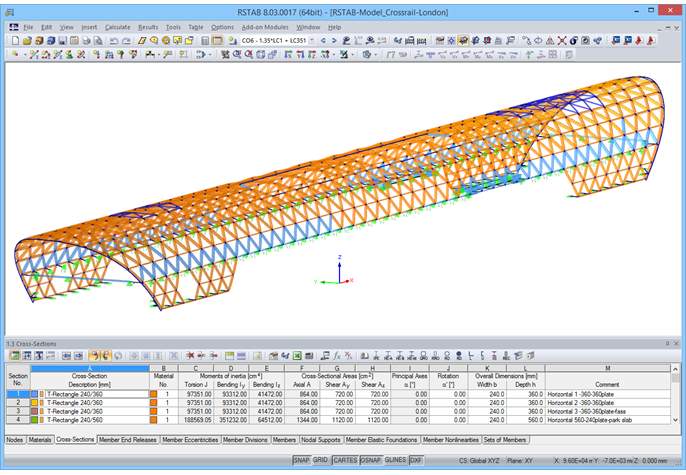Image resolution: width=686 pixels, height=475 pixels.
Task: Switch to the Member End Releases tab
Action: 128,440
